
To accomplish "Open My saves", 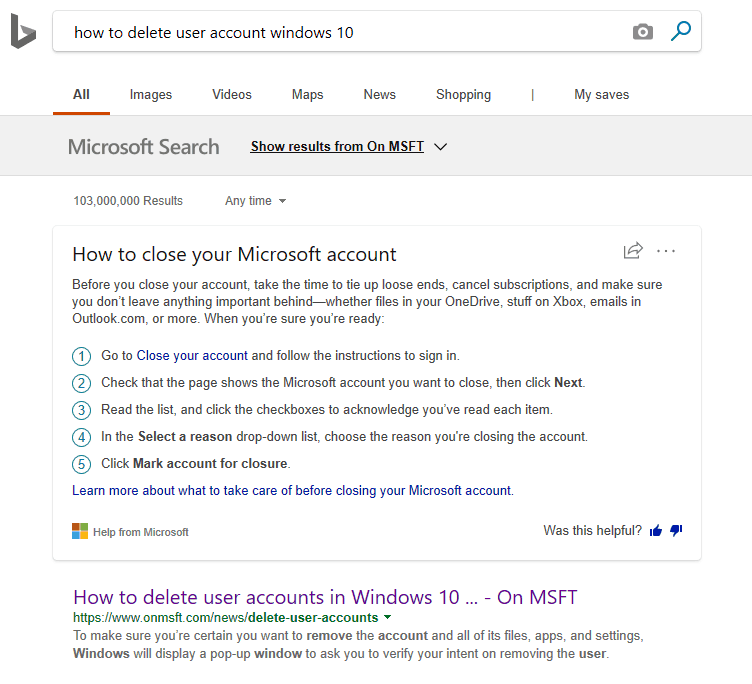I will (601, 95).
